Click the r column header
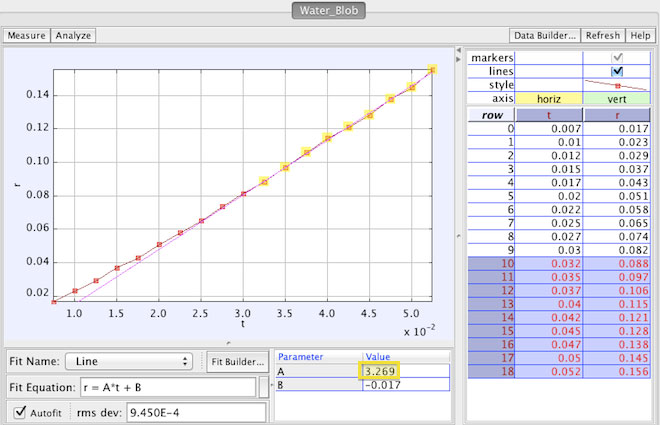Image resolution: width=660 pixels, height=425 pixels. (617, 114)
